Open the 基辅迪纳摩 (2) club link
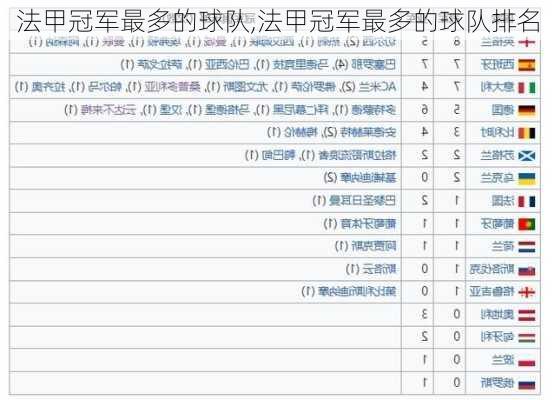Viewport: 554px width, 400px height. pos(360,178)
